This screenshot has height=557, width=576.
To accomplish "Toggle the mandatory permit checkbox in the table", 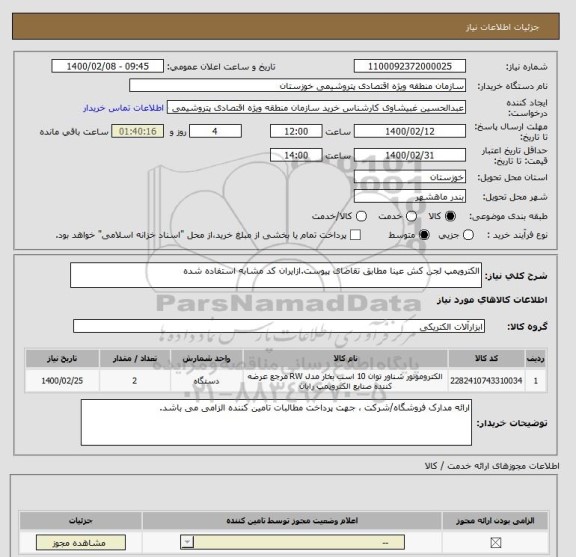I will 496,542.
